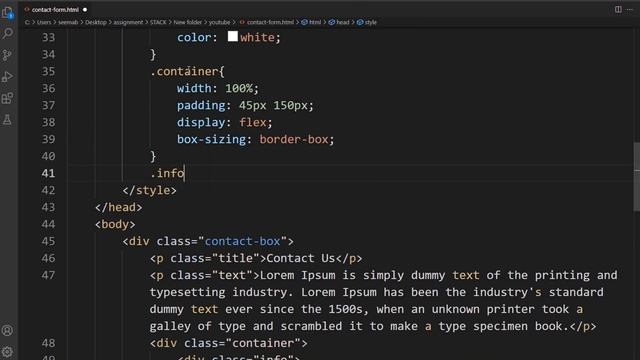The width and height of the screenshot is (640, 360).
Task: Click 'galley of type and scrambled' text
Action: 246,326
